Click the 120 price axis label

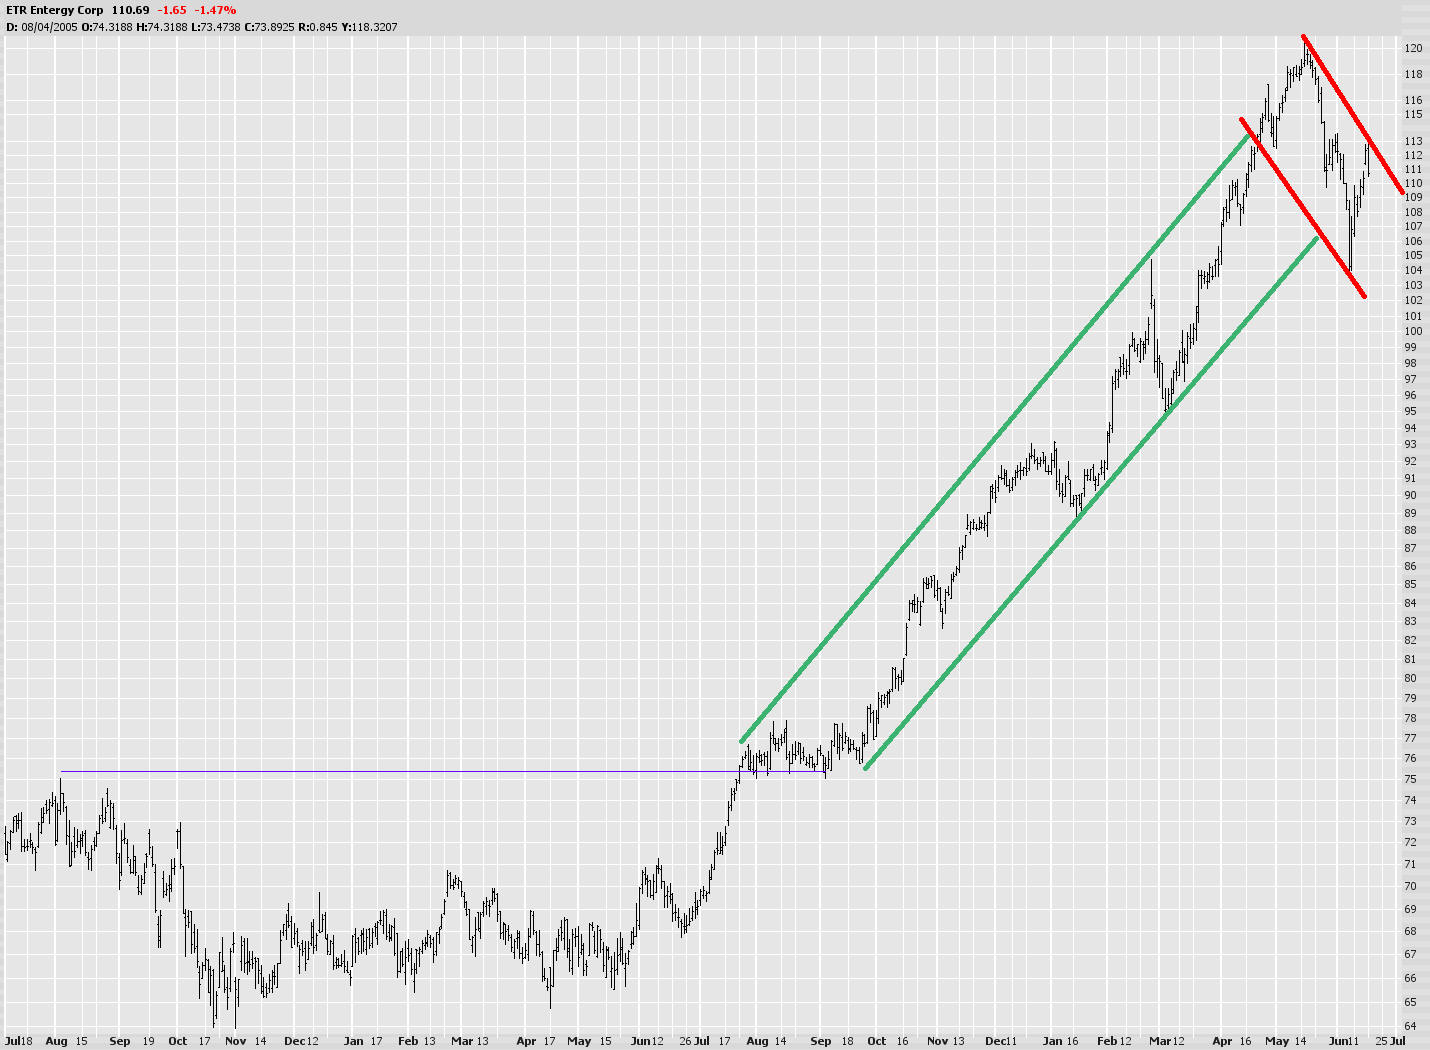coord(1413,48)
